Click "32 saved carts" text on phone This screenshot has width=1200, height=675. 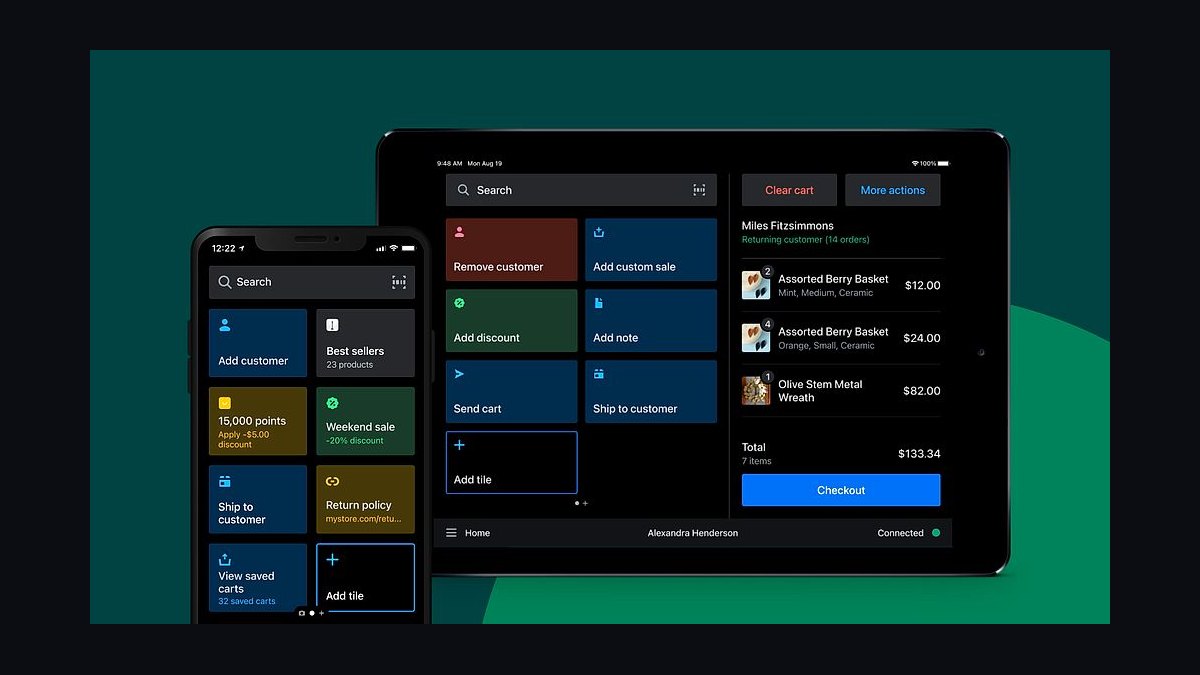[247, 601]
